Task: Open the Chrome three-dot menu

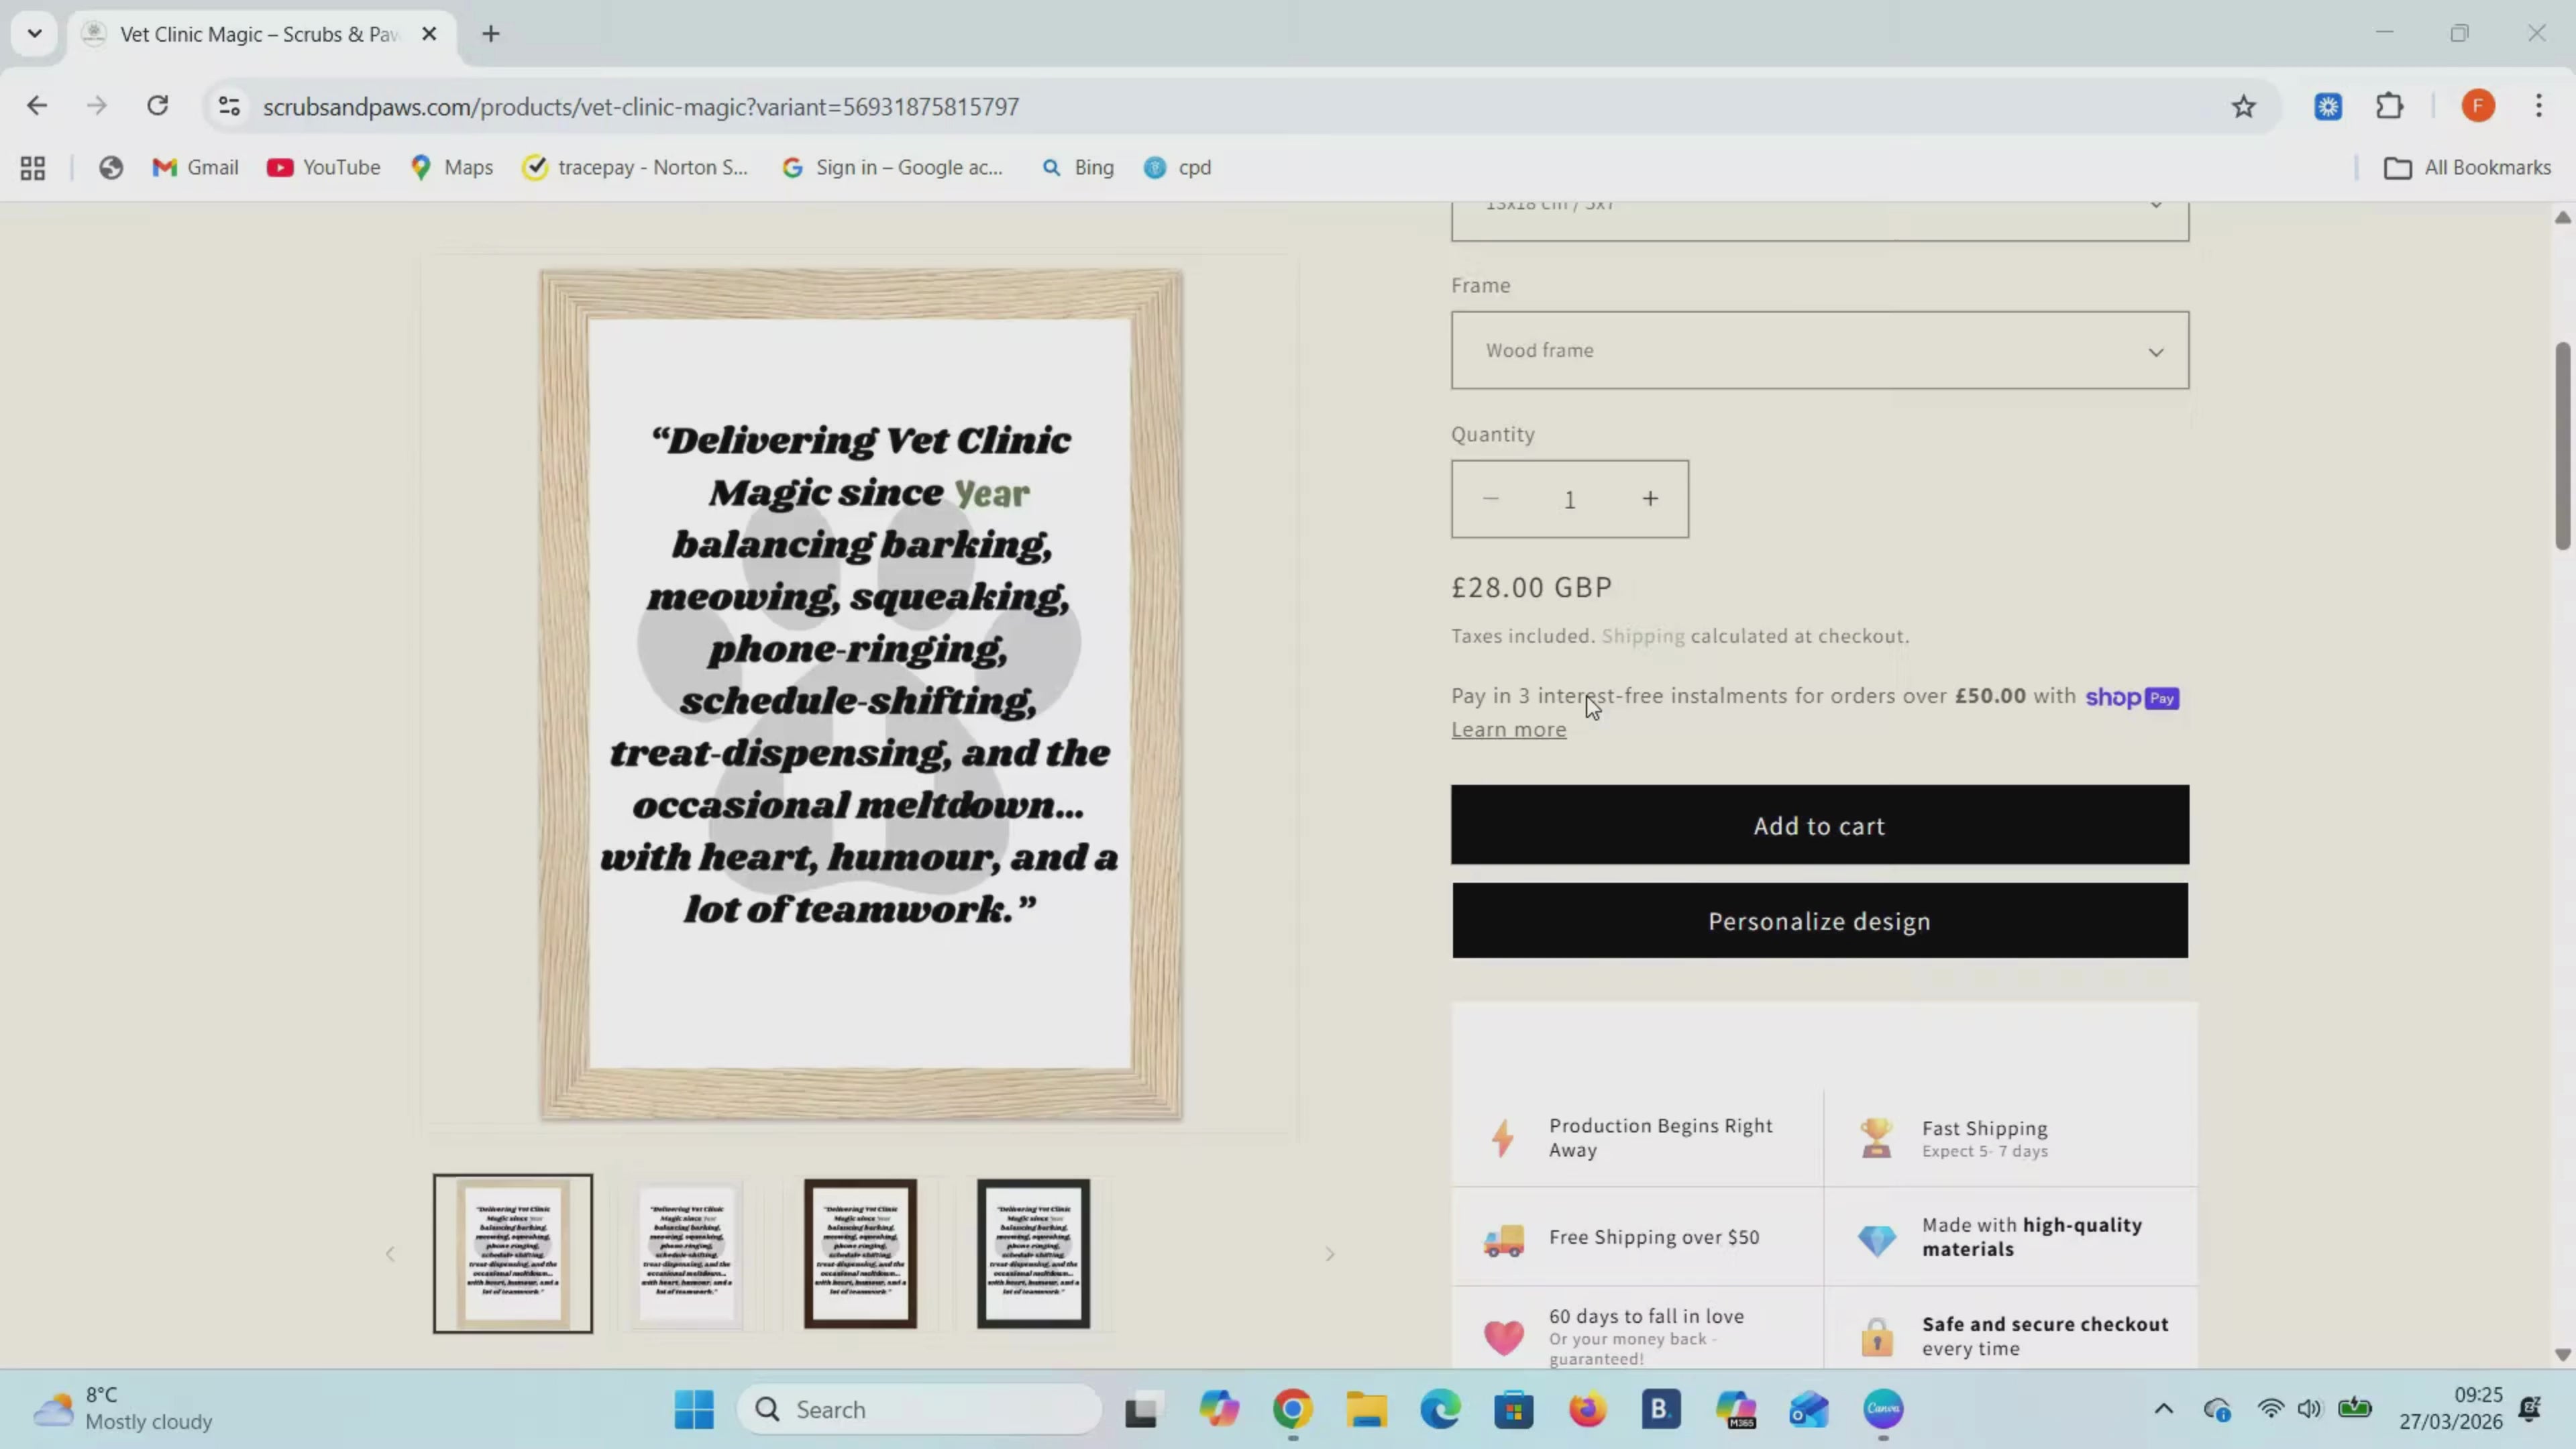Action: [2538, 106]
